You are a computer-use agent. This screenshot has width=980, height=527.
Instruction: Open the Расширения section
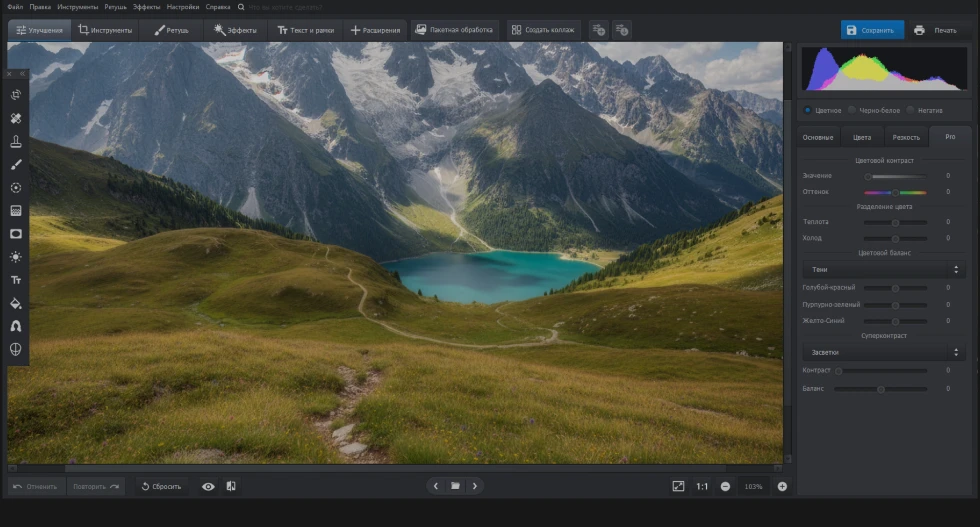pyautogui.click(x=375, y=30)
